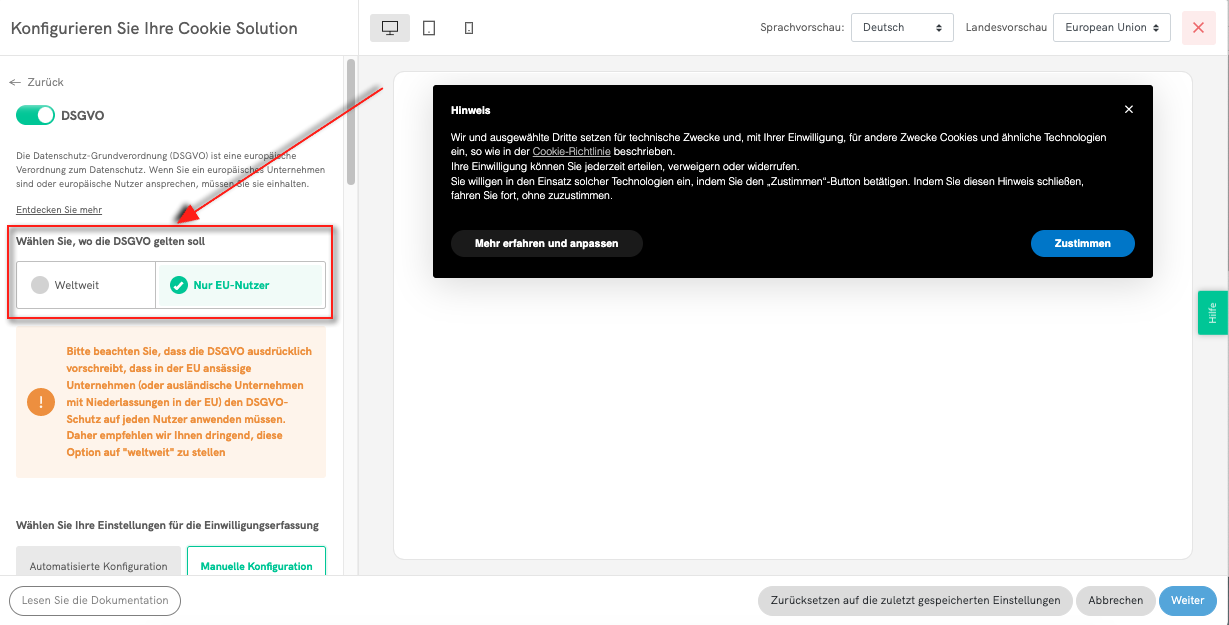The image size is (1229, 625).
Task: Switch to desktop preview icon
Action: (x=390, y=28)
